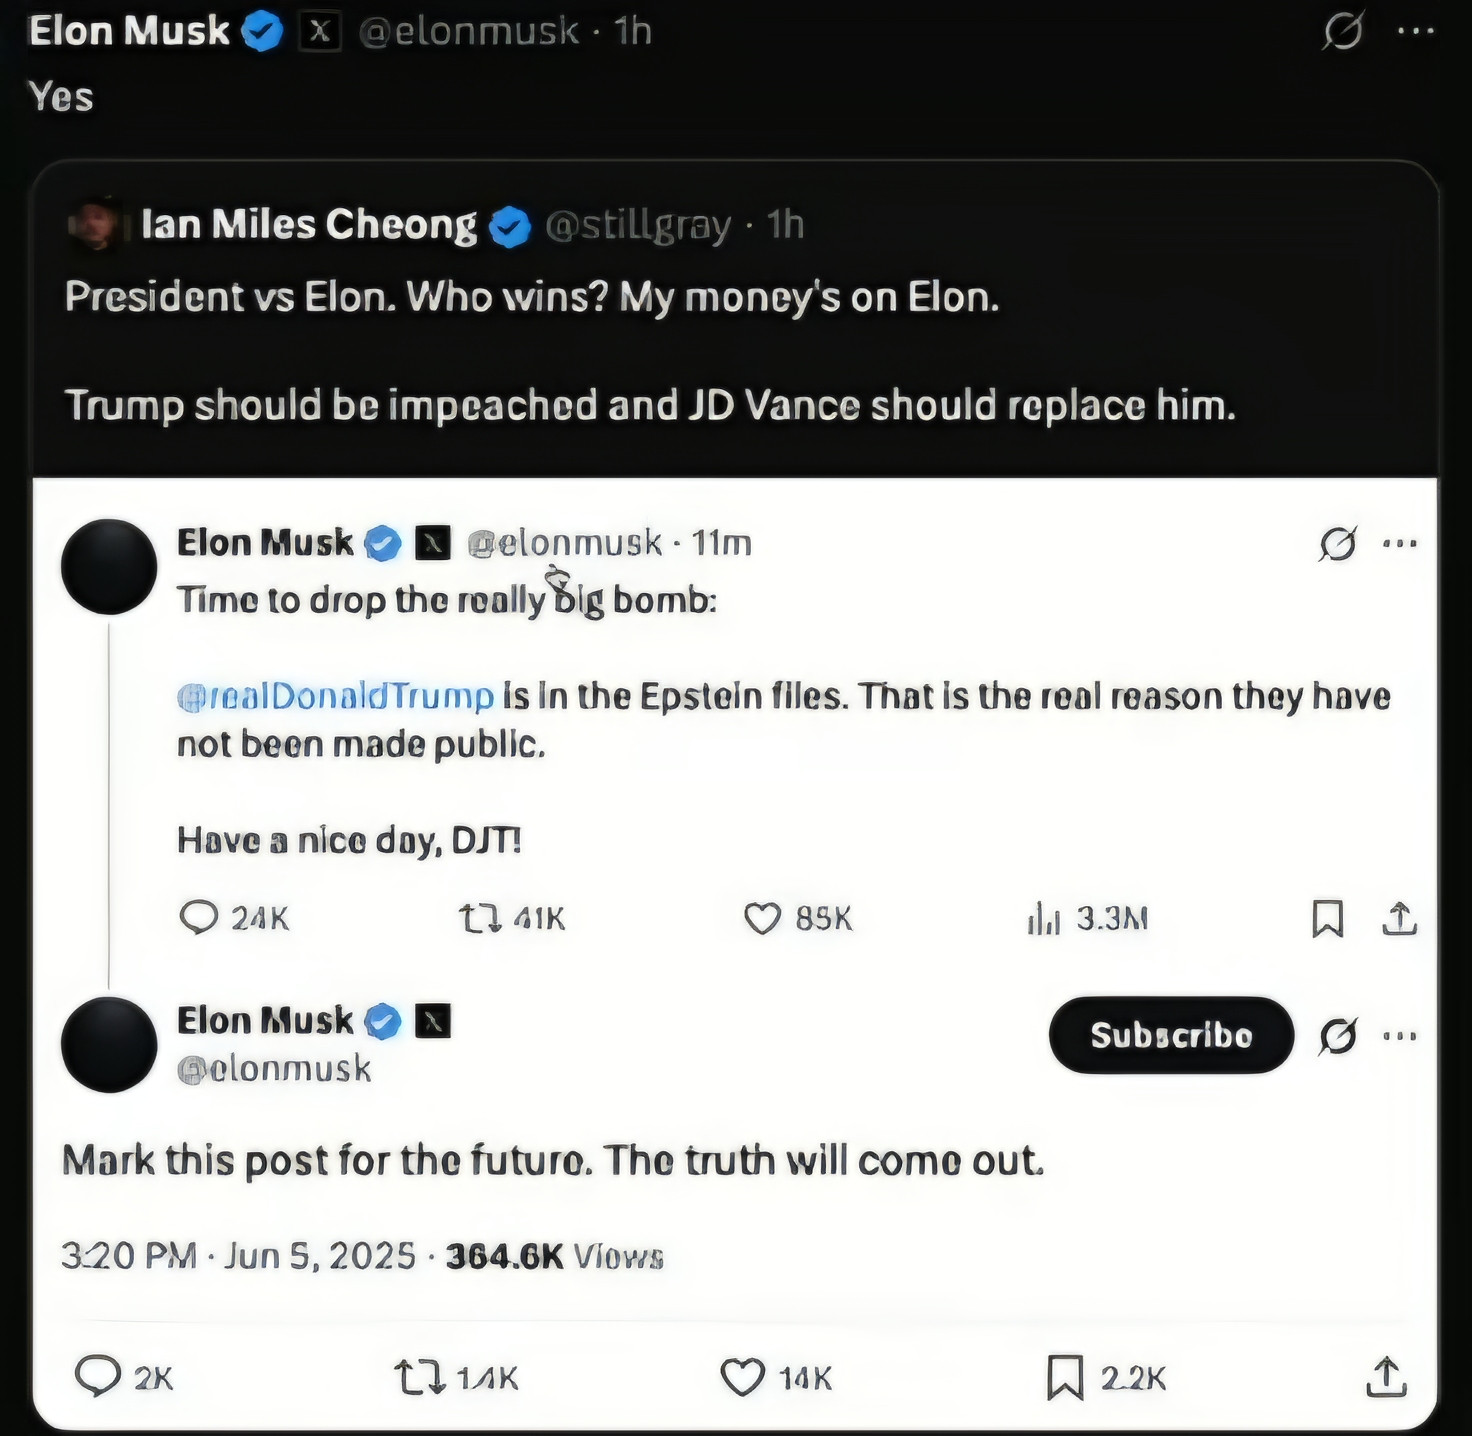Viewport: 1472px width, 1436px height.
Task: Open more options menu on top post
Action: 1416,31
